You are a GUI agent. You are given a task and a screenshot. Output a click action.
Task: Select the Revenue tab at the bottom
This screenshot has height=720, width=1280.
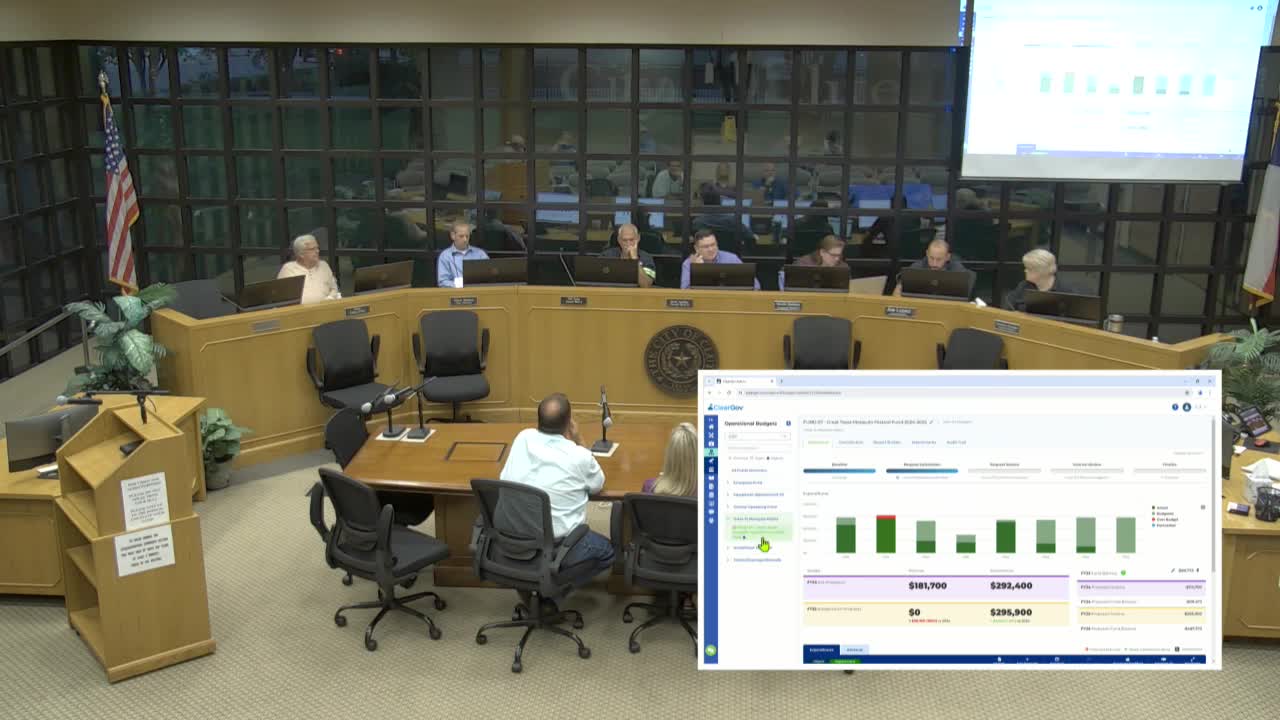[855, 650]
